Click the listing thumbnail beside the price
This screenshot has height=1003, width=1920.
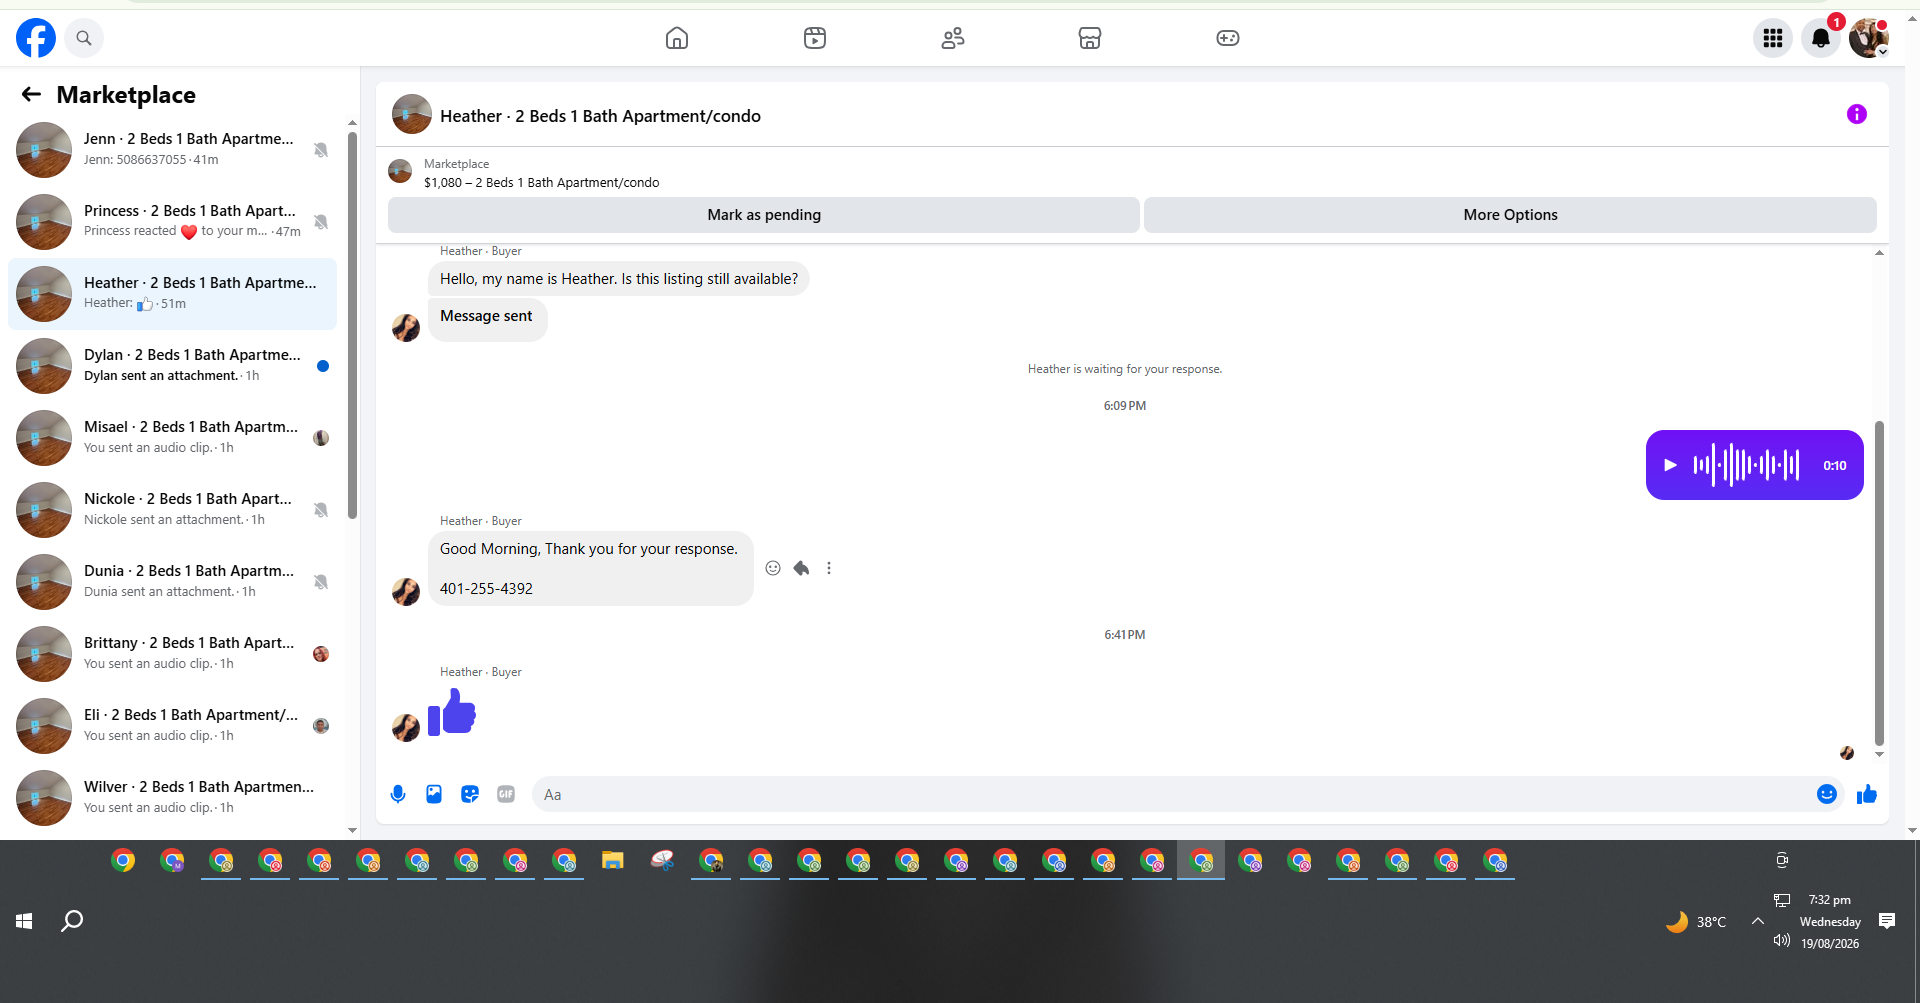400,172
